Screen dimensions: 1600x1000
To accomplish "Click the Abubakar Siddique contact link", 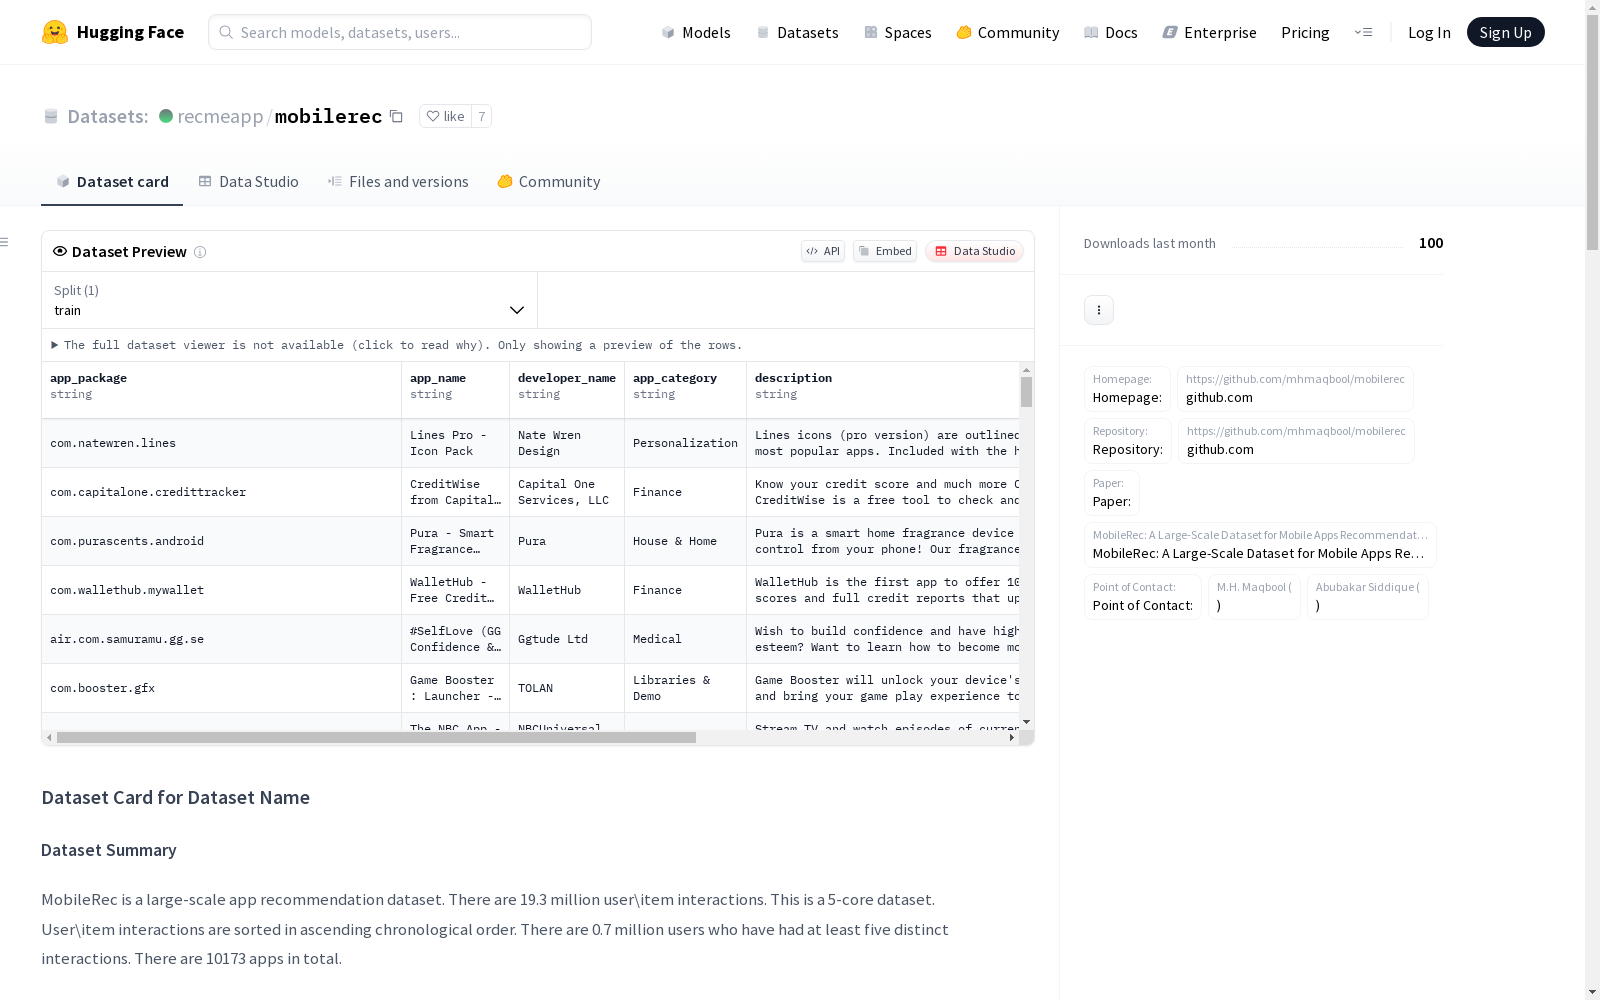I will pyautogui.click(x=1368, y=597).
